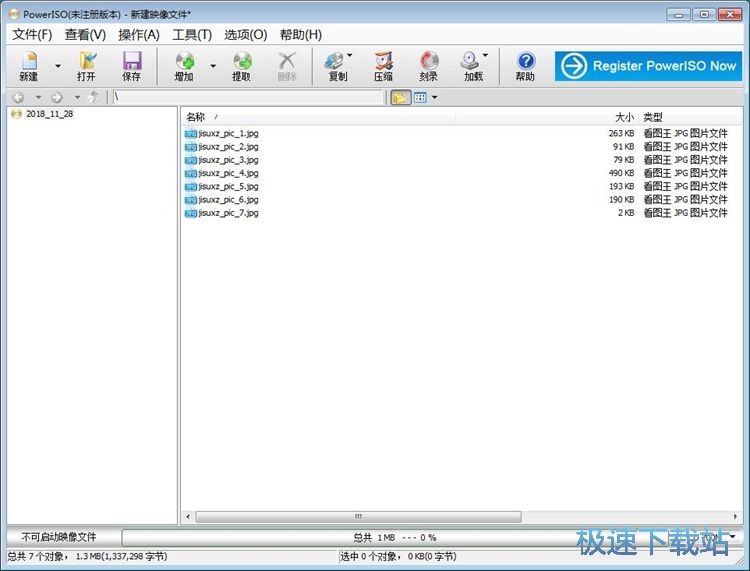Click the view mode grid icon
This screenshot has height=571, width=750.
pyautogui.click(x=420, y=98)
